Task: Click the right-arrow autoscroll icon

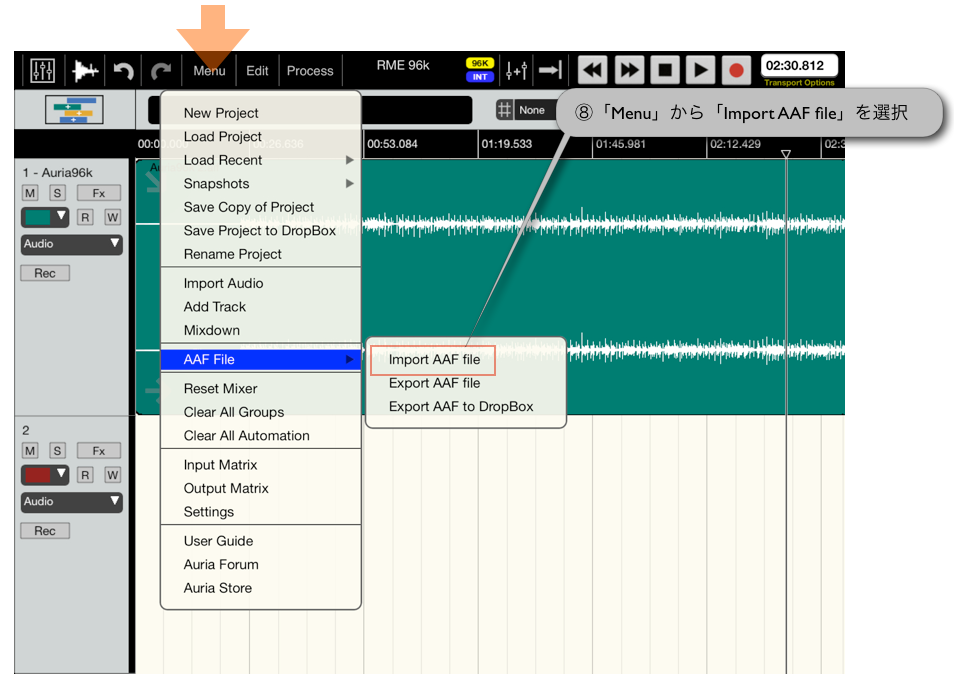Action: [x=551, y=70]
